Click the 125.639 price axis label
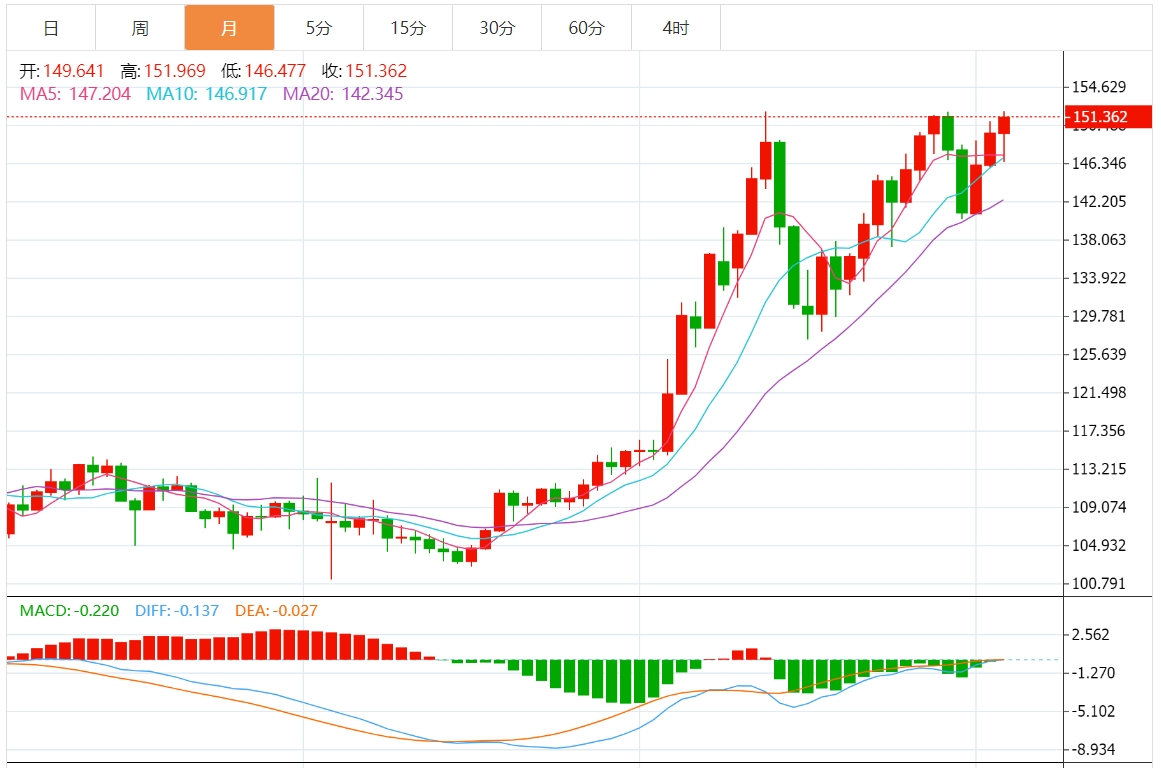Viewport: 1161px width, 768px height. (x=1099, y=355)
